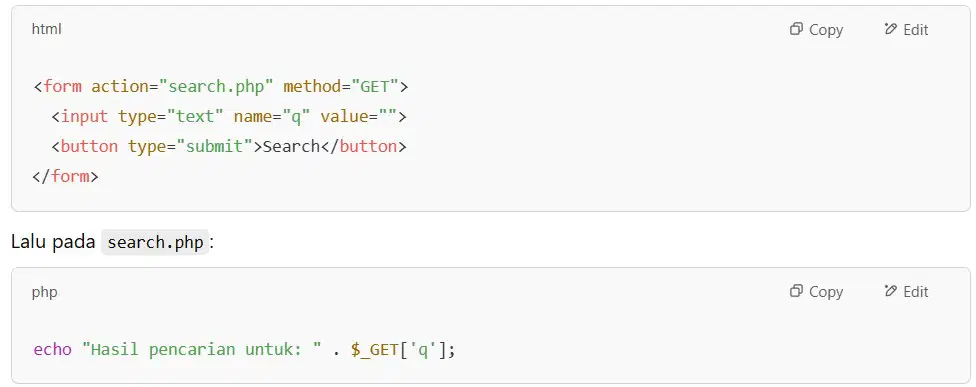Click the method="GET" attribute text
Screen dimensions: 976x387
coord(340,86)
